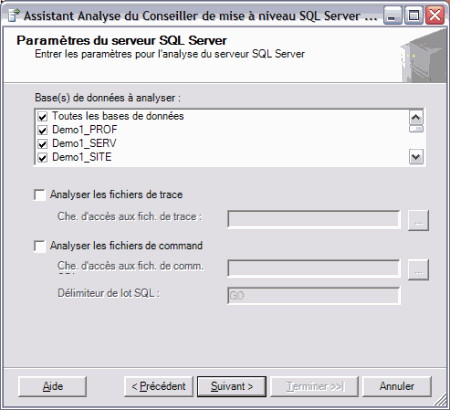The image size is (450, 410).
Task: Click the wizard icon in title bar
Action: coord(13,15)
